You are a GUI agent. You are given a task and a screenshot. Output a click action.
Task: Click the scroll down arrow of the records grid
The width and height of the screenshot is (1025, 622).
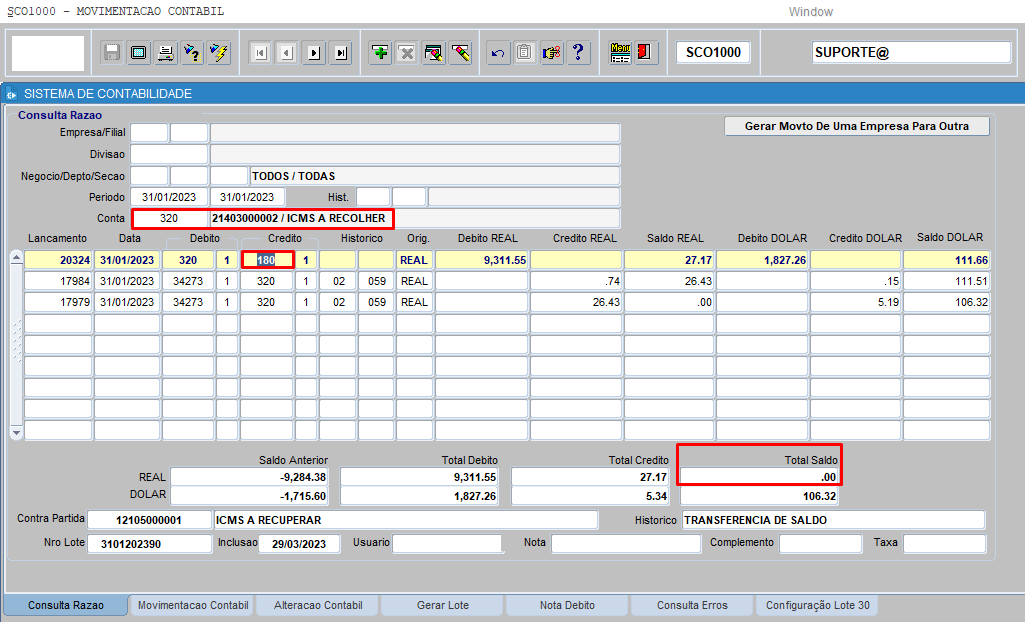click(x=16, y=433)
